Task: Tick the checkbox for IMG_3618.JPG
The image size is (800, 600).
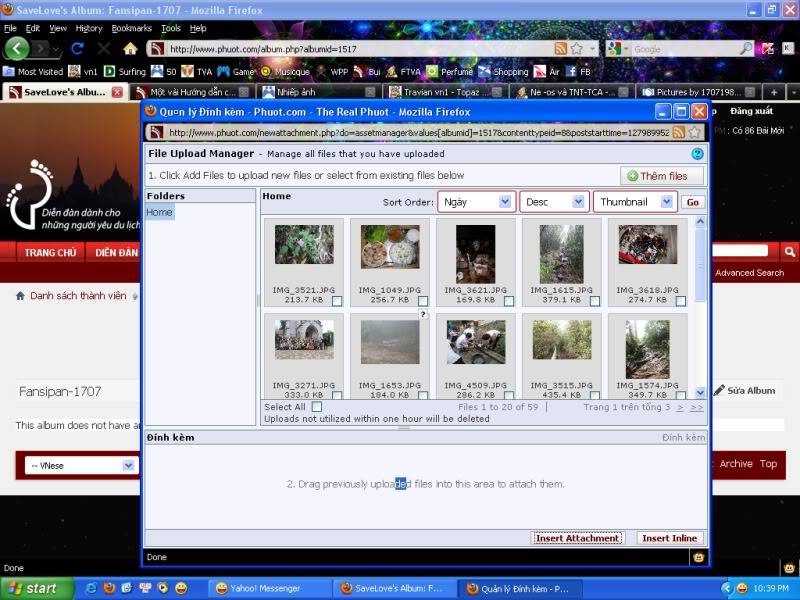Action: (681, 301)
